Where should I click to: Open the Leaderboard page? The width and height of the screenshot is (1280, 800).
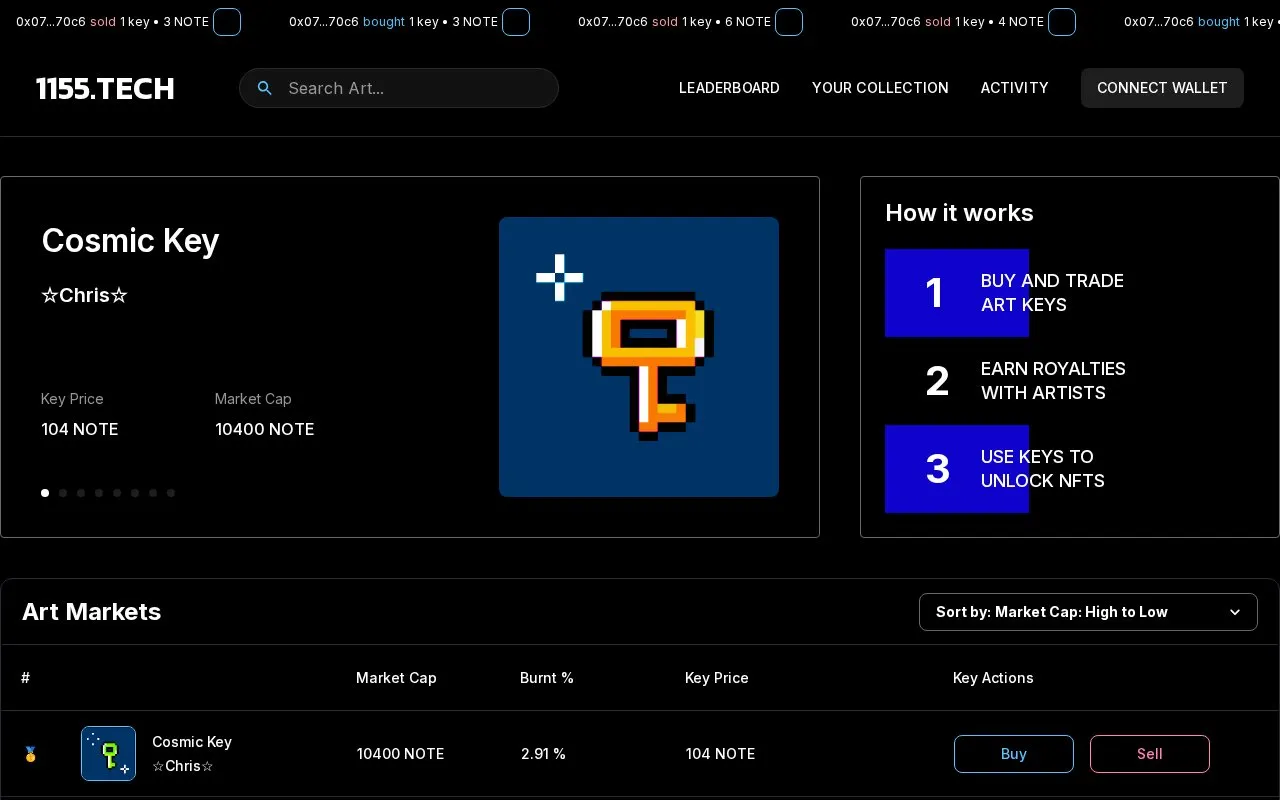(x=729, y=88)
